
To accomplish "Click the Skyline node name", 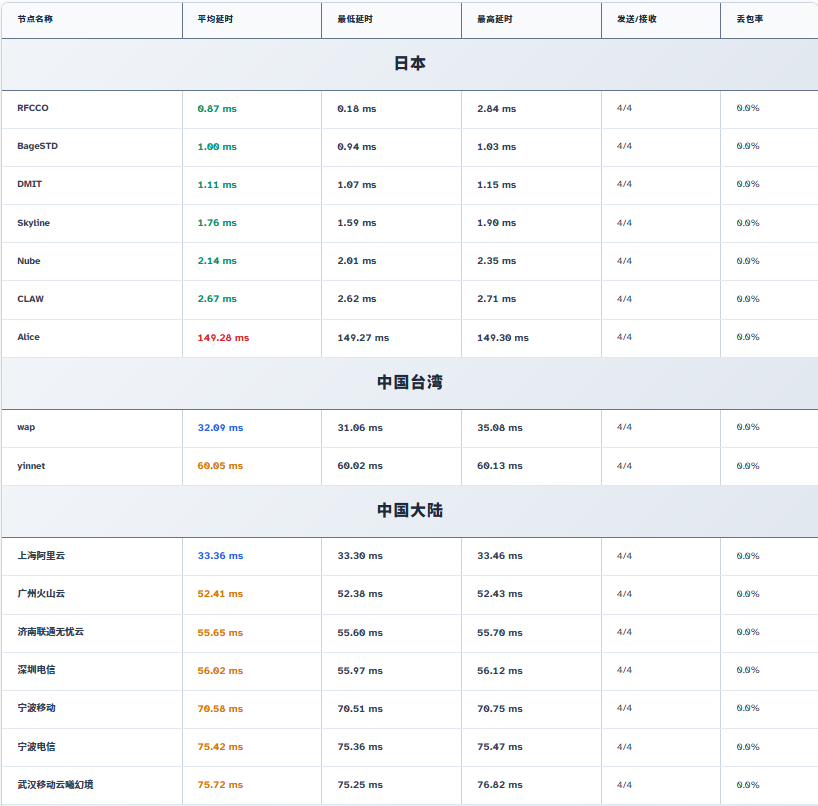I will [33, 223].
